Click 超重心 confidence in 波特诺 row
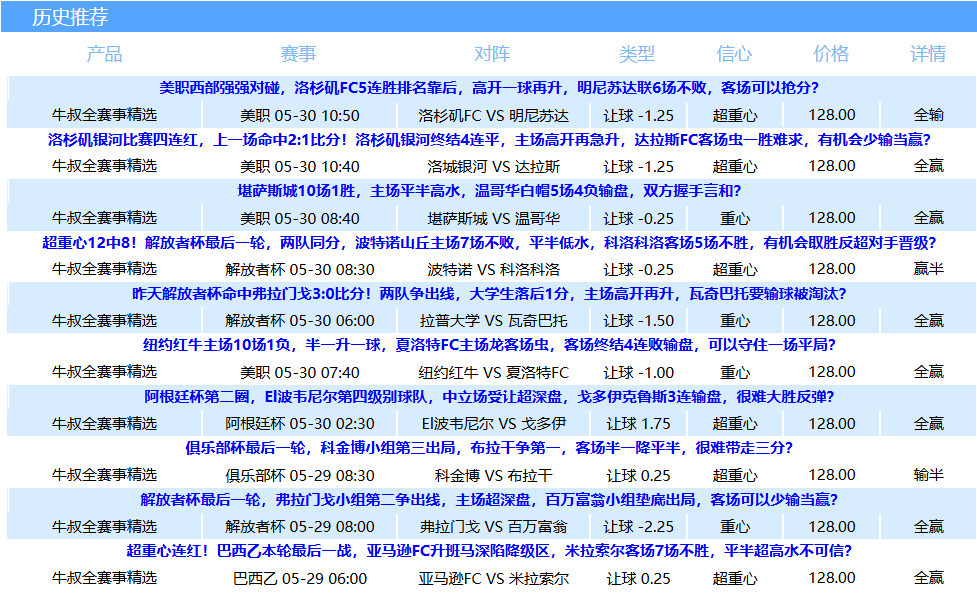 point(735,269)
